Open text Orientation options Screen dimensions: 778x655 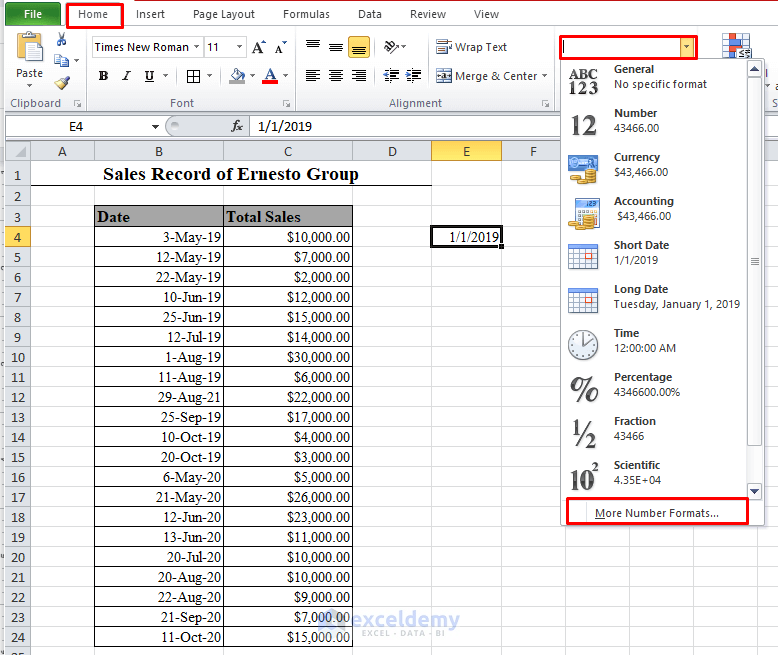click(x=395, y=47)
